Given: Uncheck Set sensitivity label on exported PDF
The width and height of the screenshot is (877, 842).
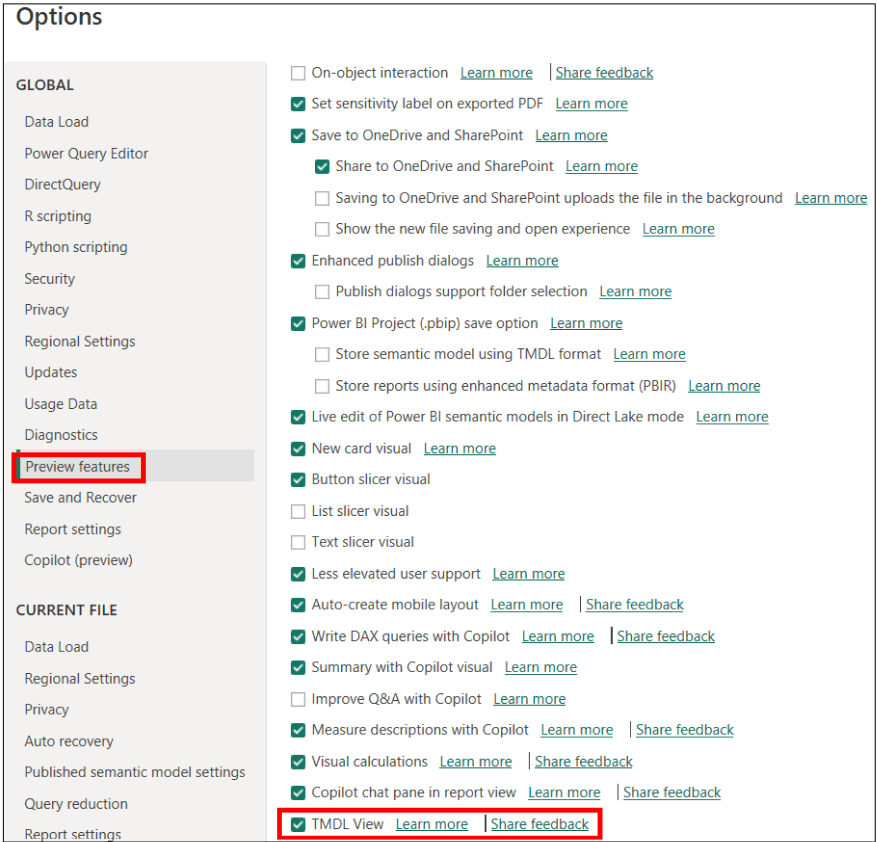Looking at the screenshot, I should tap(298, 104).
